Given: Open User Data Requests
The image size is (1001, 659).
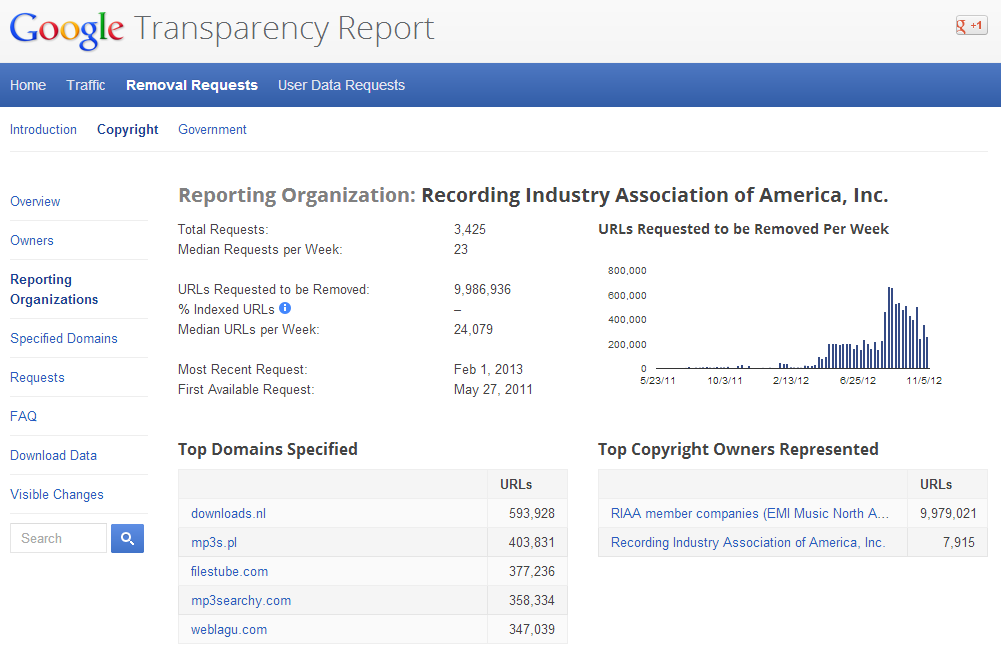Looking at the screenshot, I should [341, 85].
